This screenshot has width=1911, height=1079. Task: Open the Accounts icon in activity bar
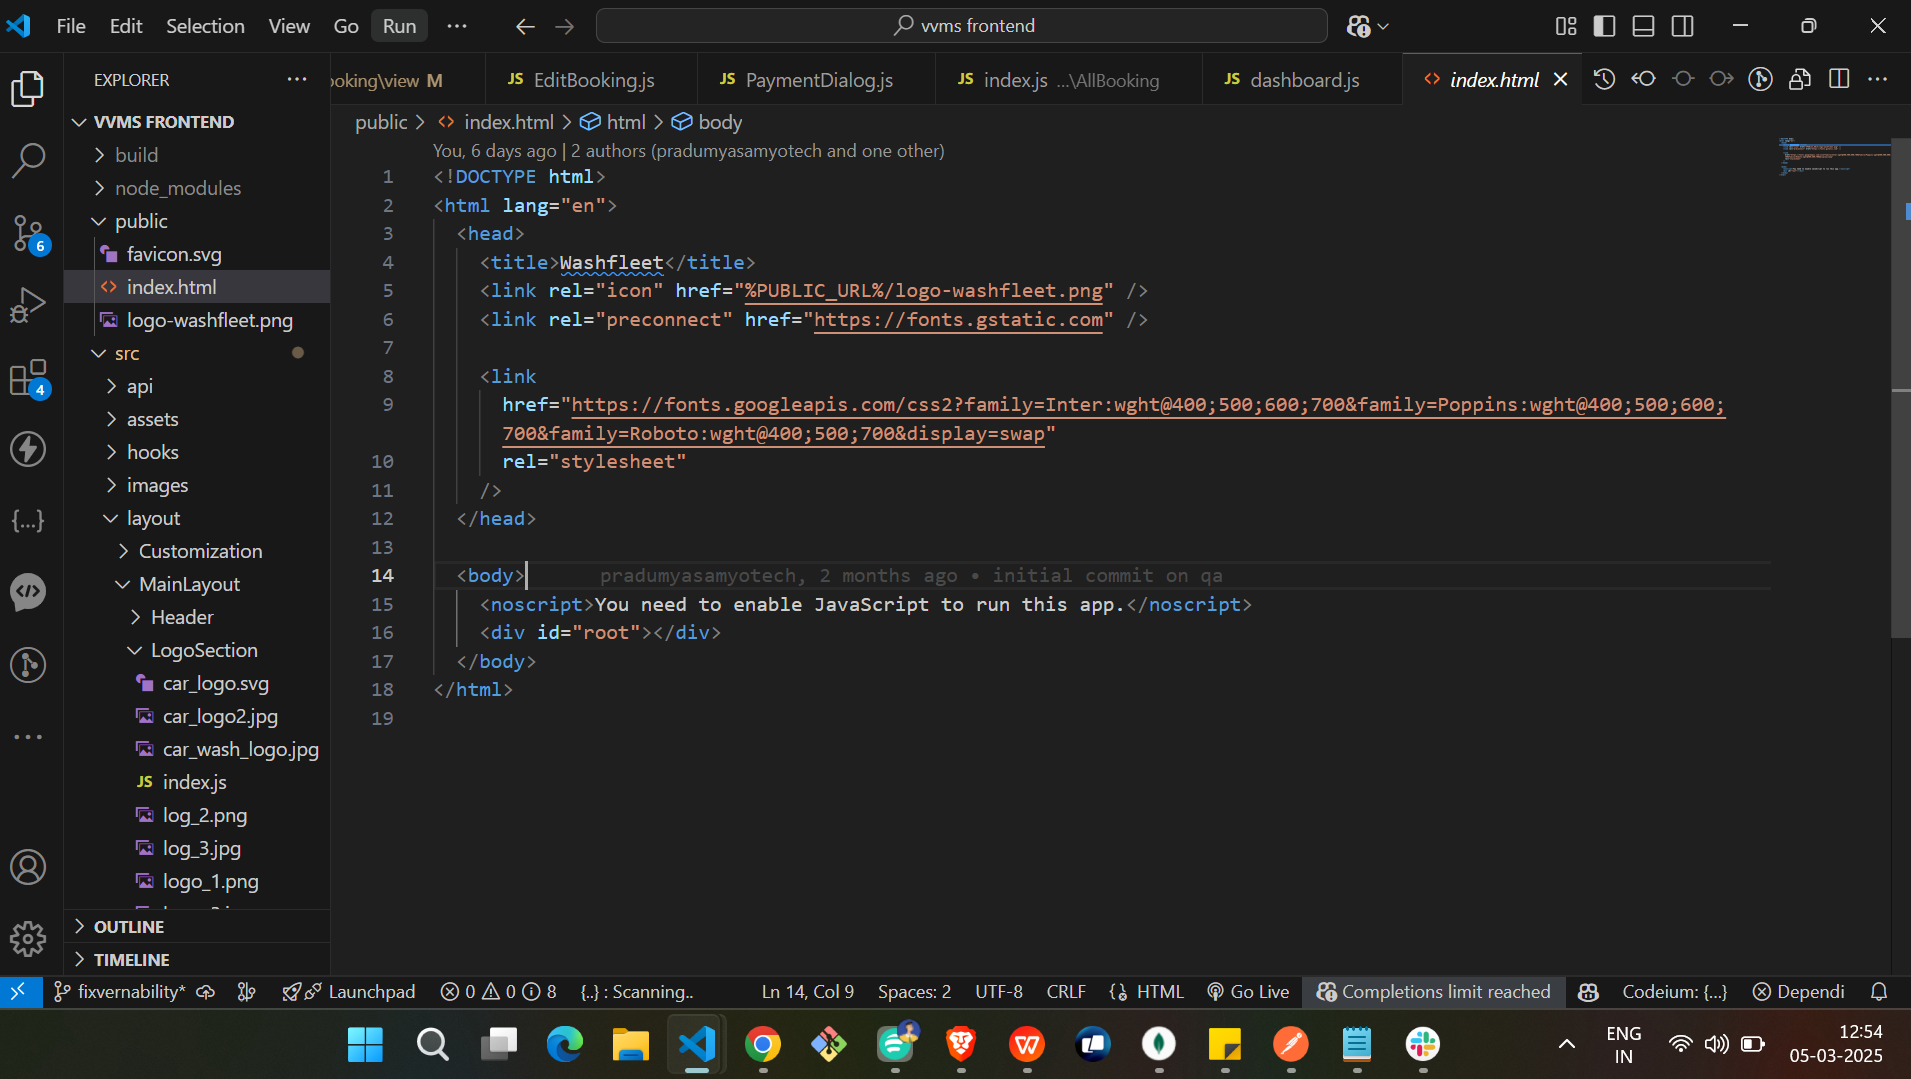[28, 867]
